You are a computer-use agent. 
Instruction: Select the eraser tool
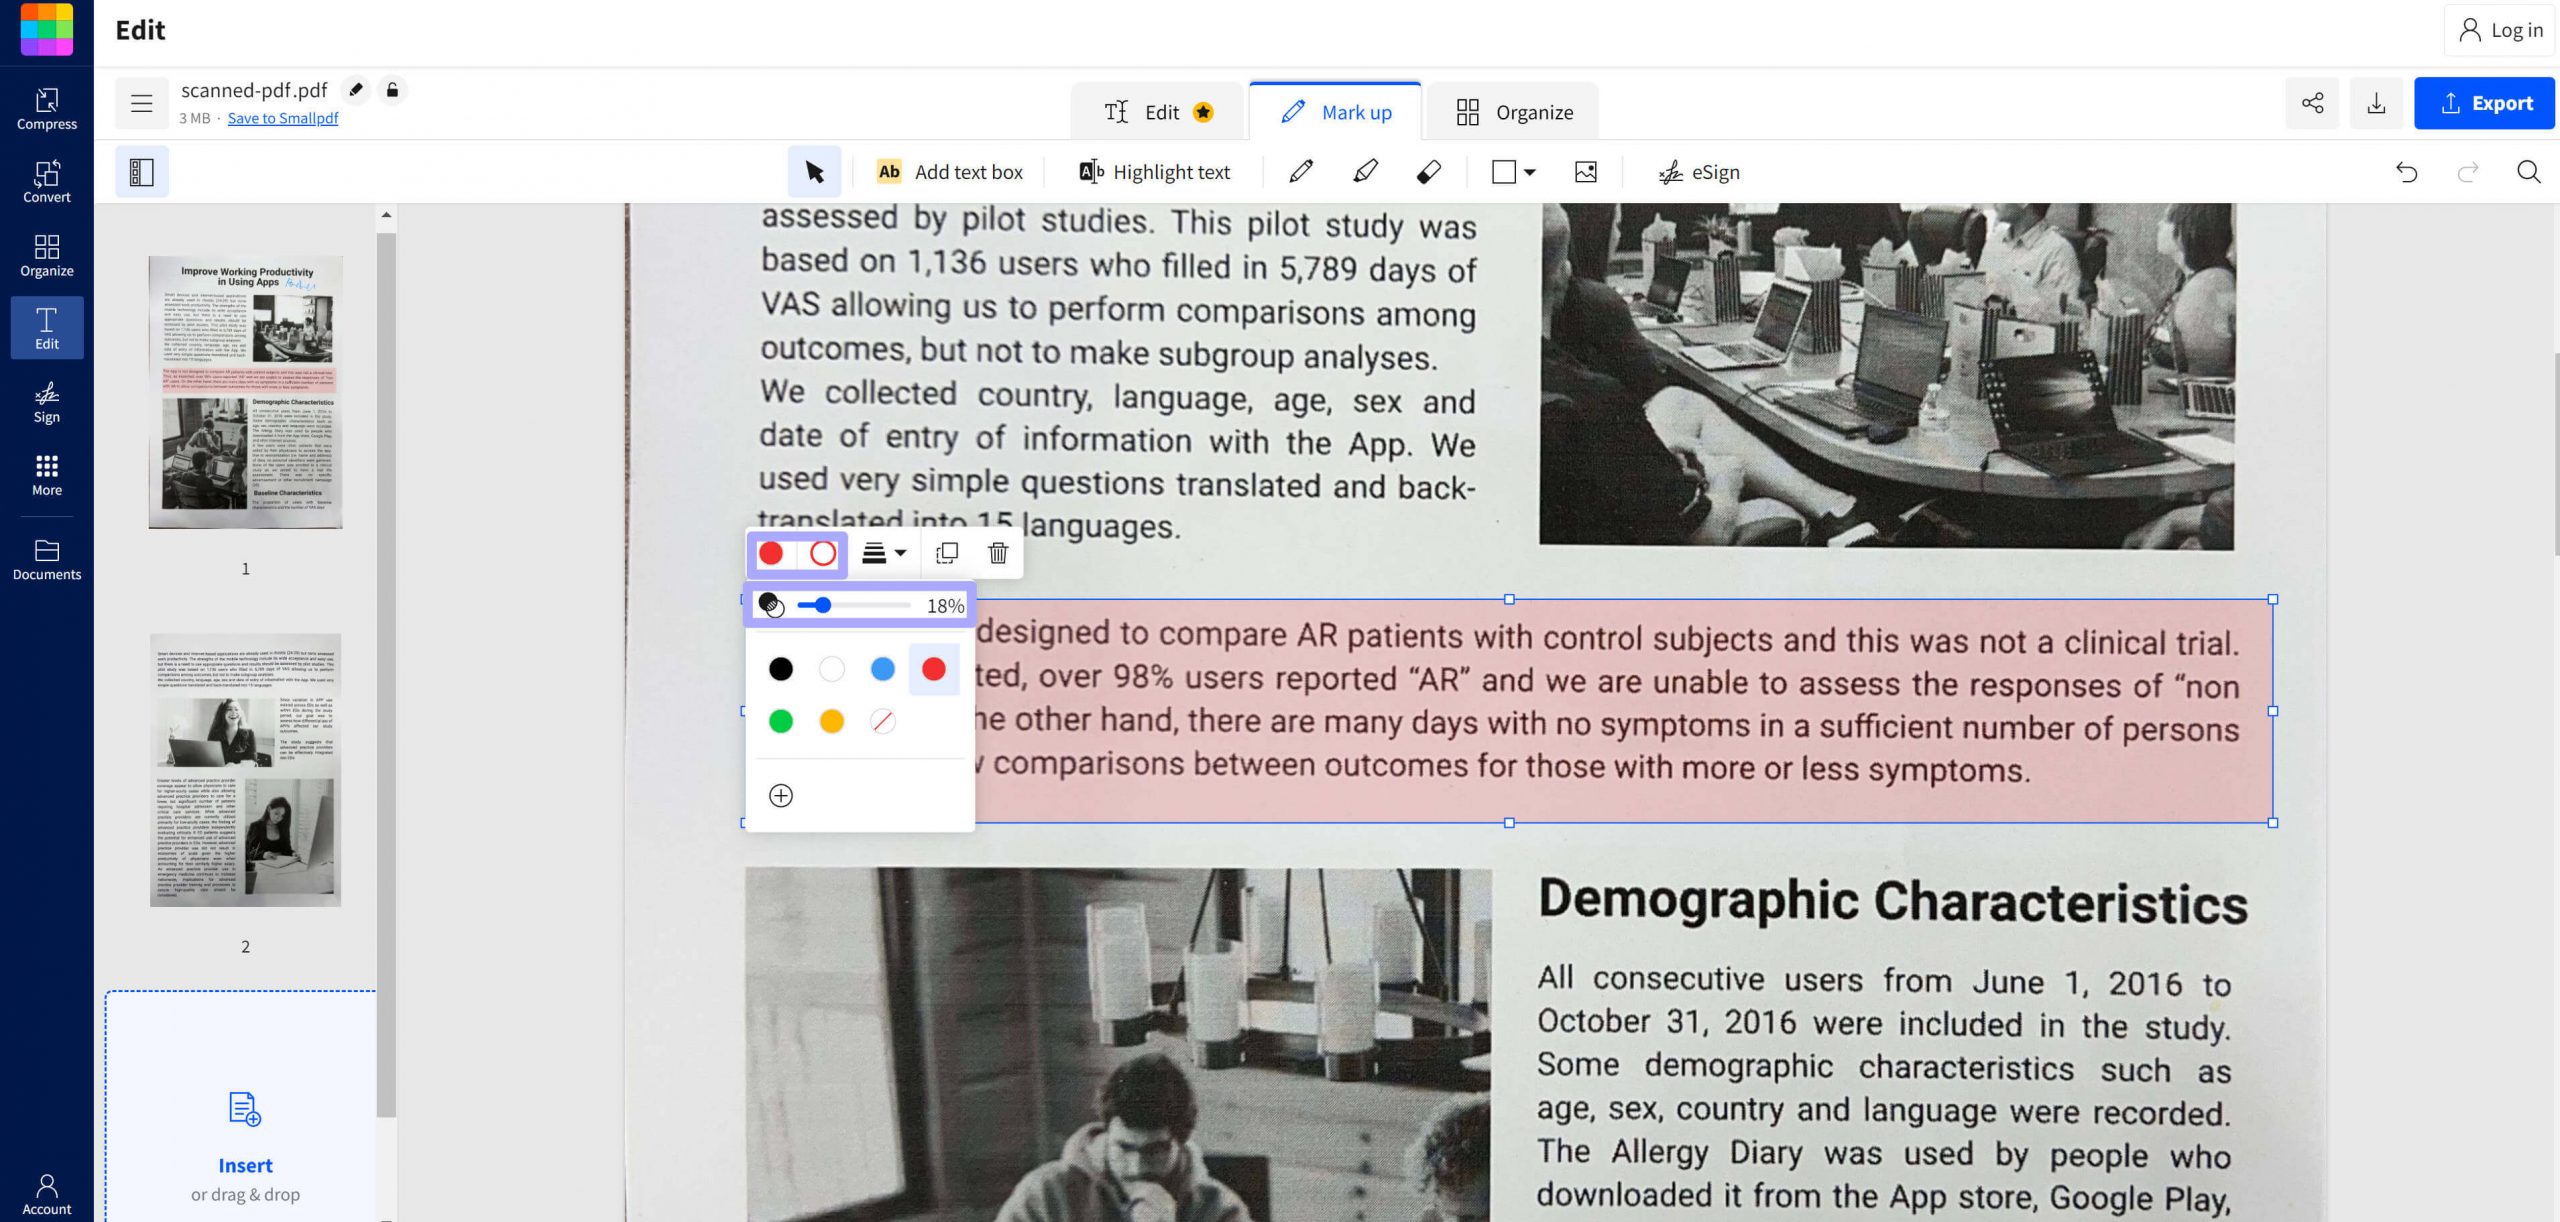[x=1428, y=172]
